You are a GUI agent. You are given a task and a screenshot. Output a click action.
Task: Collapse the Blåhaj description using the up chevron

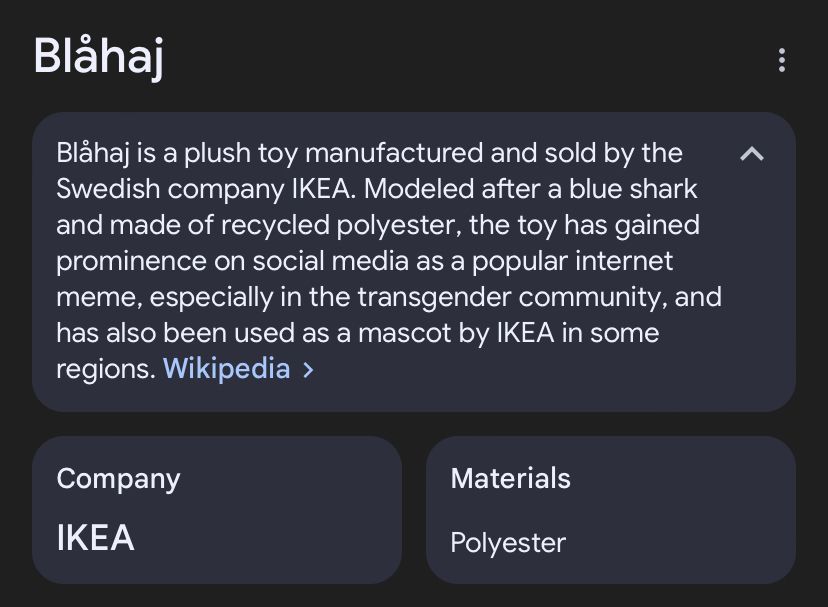pyautogui.click(x=752, y=154)
